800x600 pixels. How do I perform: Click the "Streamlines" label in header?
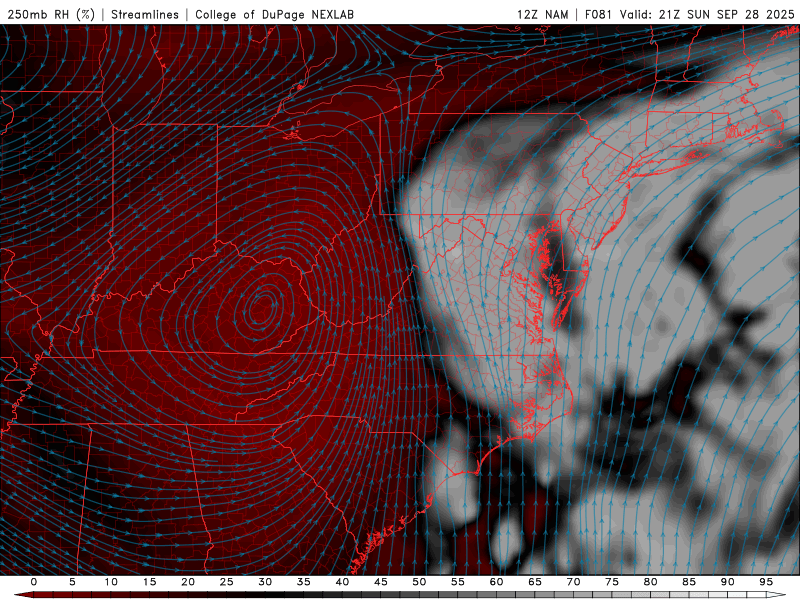click(x=145, y=14)
